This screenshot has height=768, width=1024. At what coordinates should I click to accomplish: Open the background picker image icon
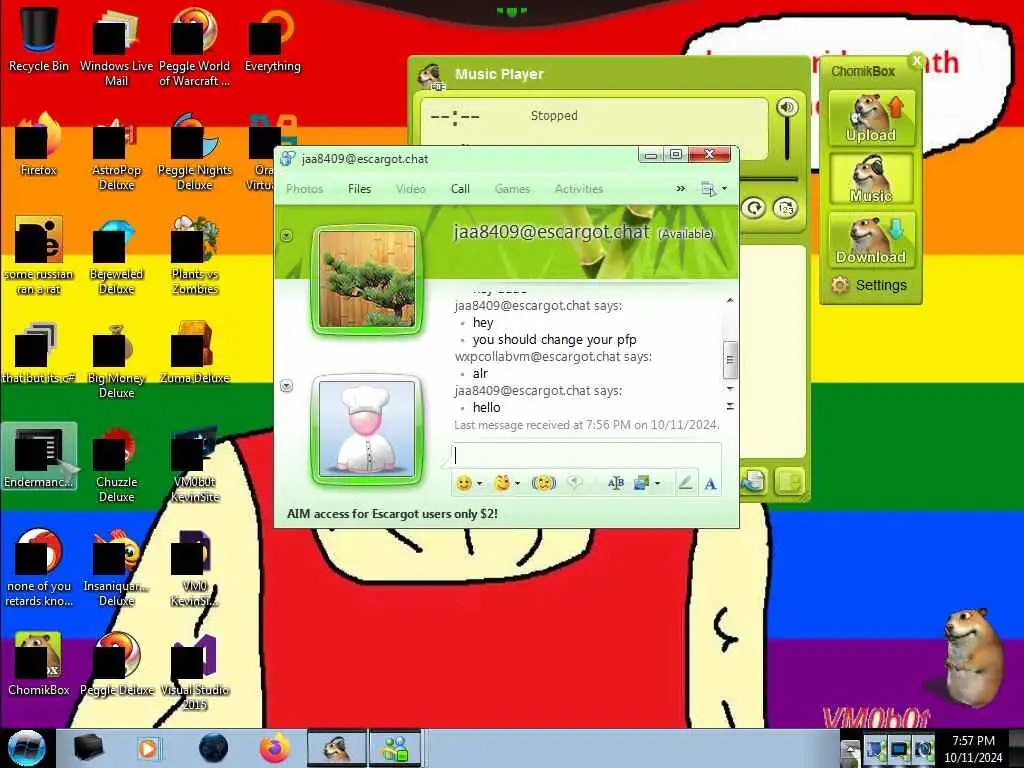(x=641, y=483)
